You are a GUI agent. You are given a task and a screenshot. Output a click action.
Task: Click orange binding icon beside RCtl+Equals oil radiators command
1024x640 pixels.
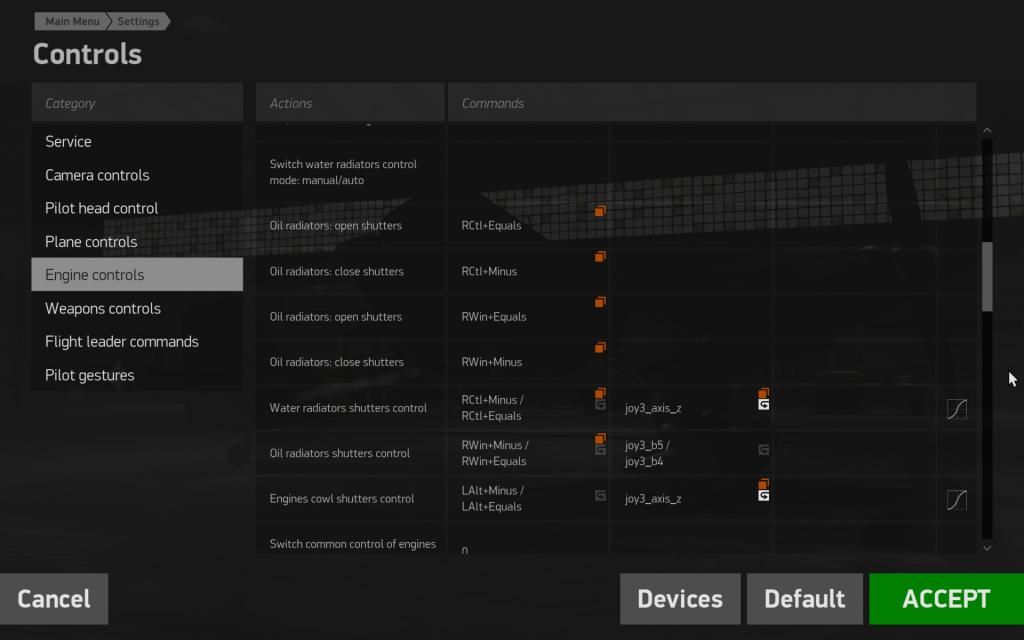point(600,211)
